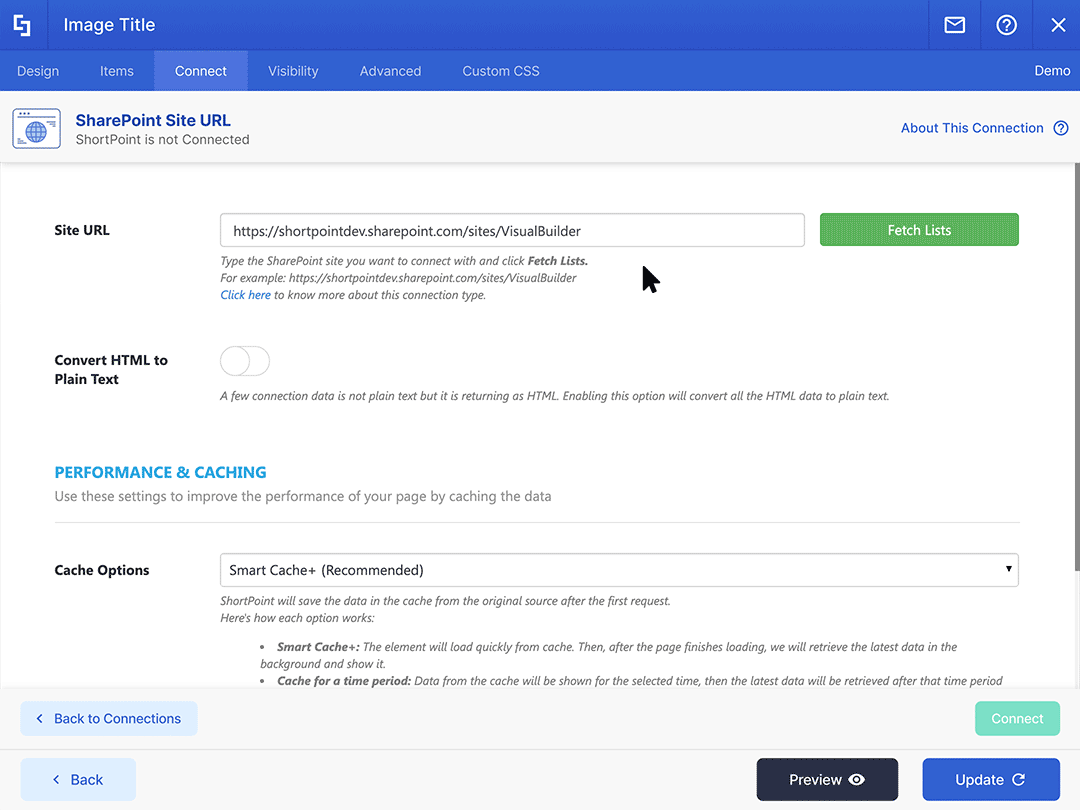Click the back chevron on Back to Connections

click(39, 718)
